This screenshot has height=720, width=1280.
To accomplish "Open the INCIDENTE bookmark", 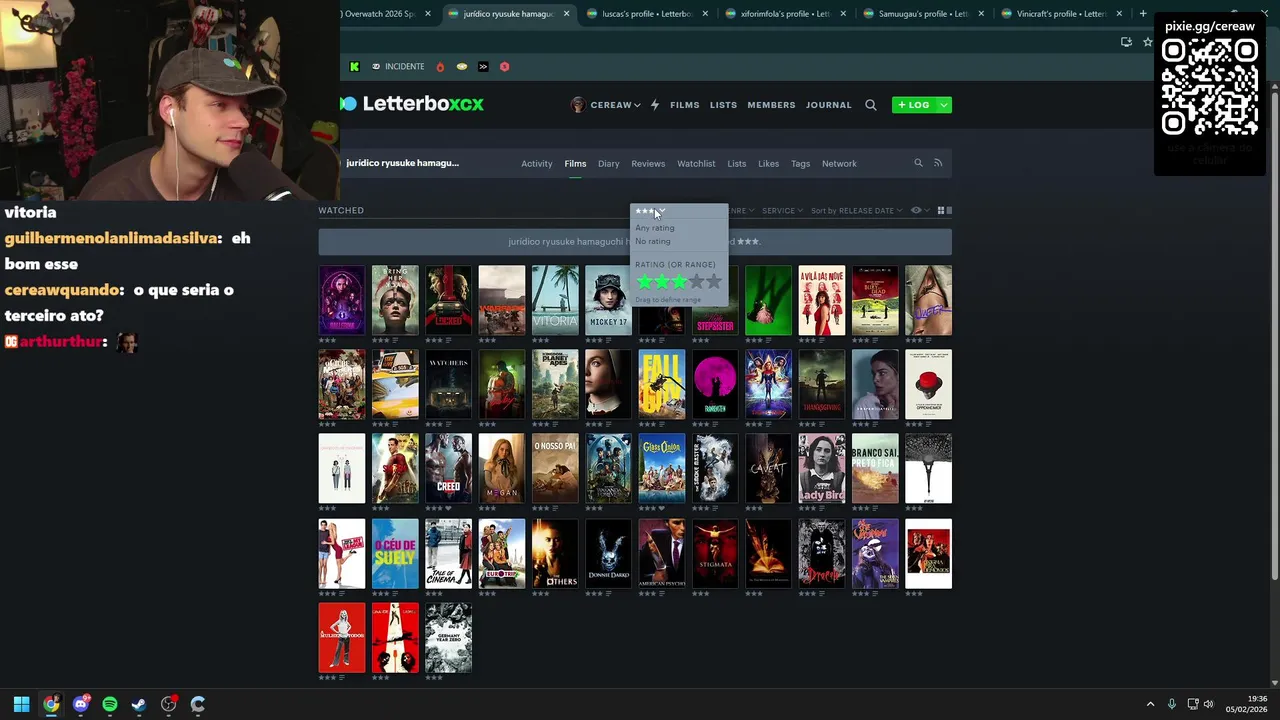I will 398,67.
